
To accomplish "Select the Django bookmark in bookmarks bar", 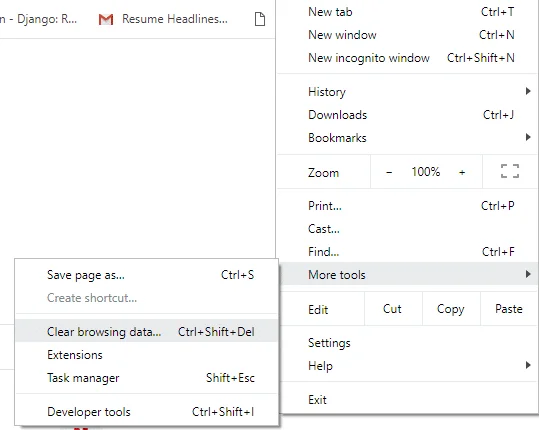I will [38, 19].
